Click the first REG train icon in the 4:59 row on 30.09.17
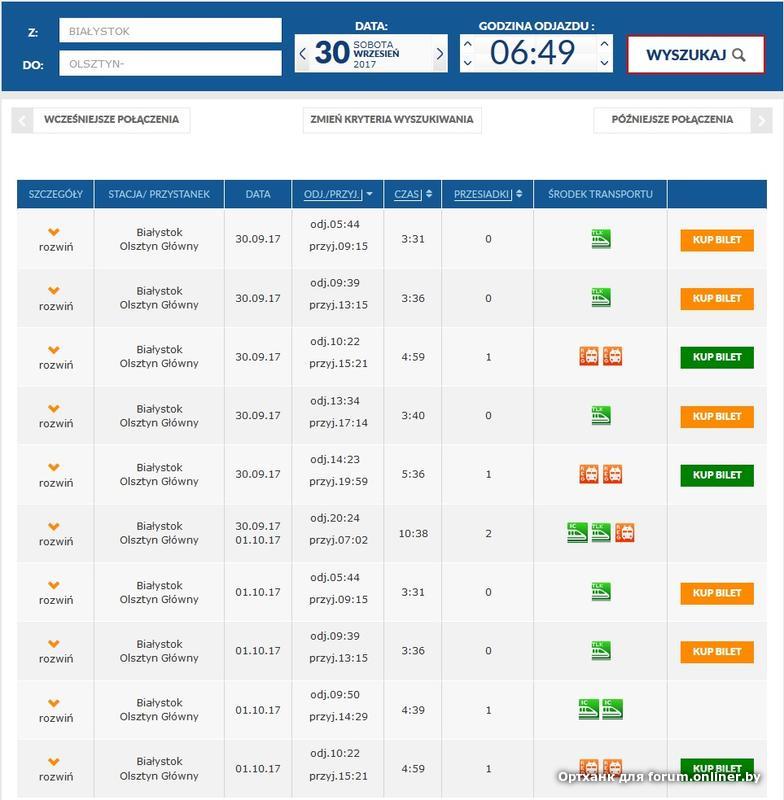Image resolution: width=784 pixels, height=800 pixels. (589, 356)
